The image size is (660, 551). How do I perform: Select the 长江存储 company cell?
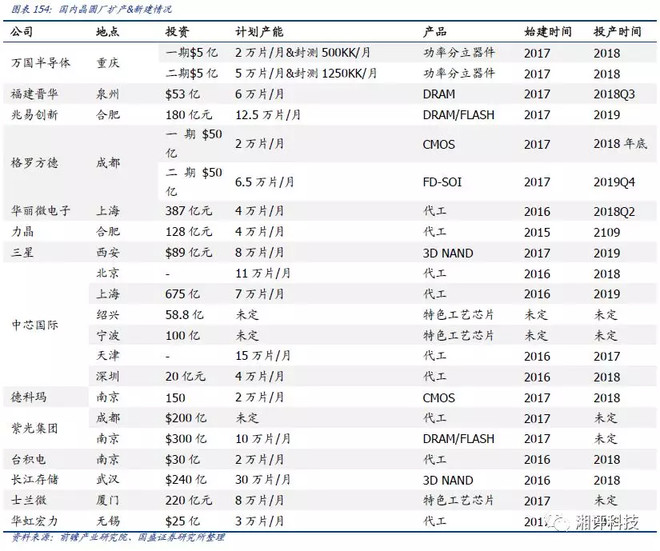(34, 479)
